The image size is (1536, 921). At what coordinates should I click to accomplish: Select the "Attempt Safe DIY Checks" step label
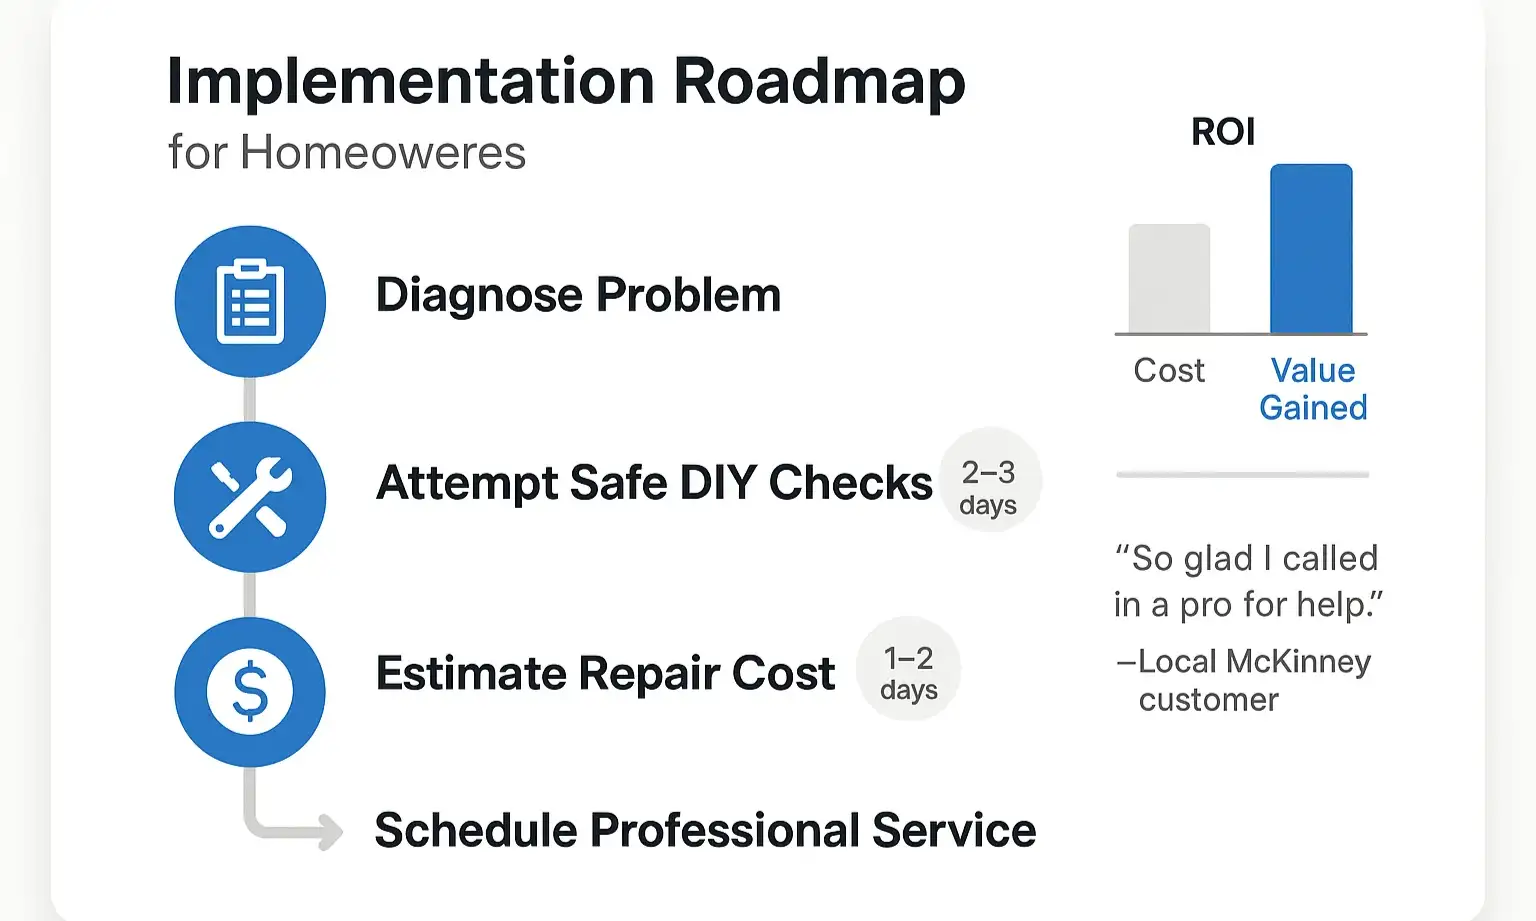point(654,483)
